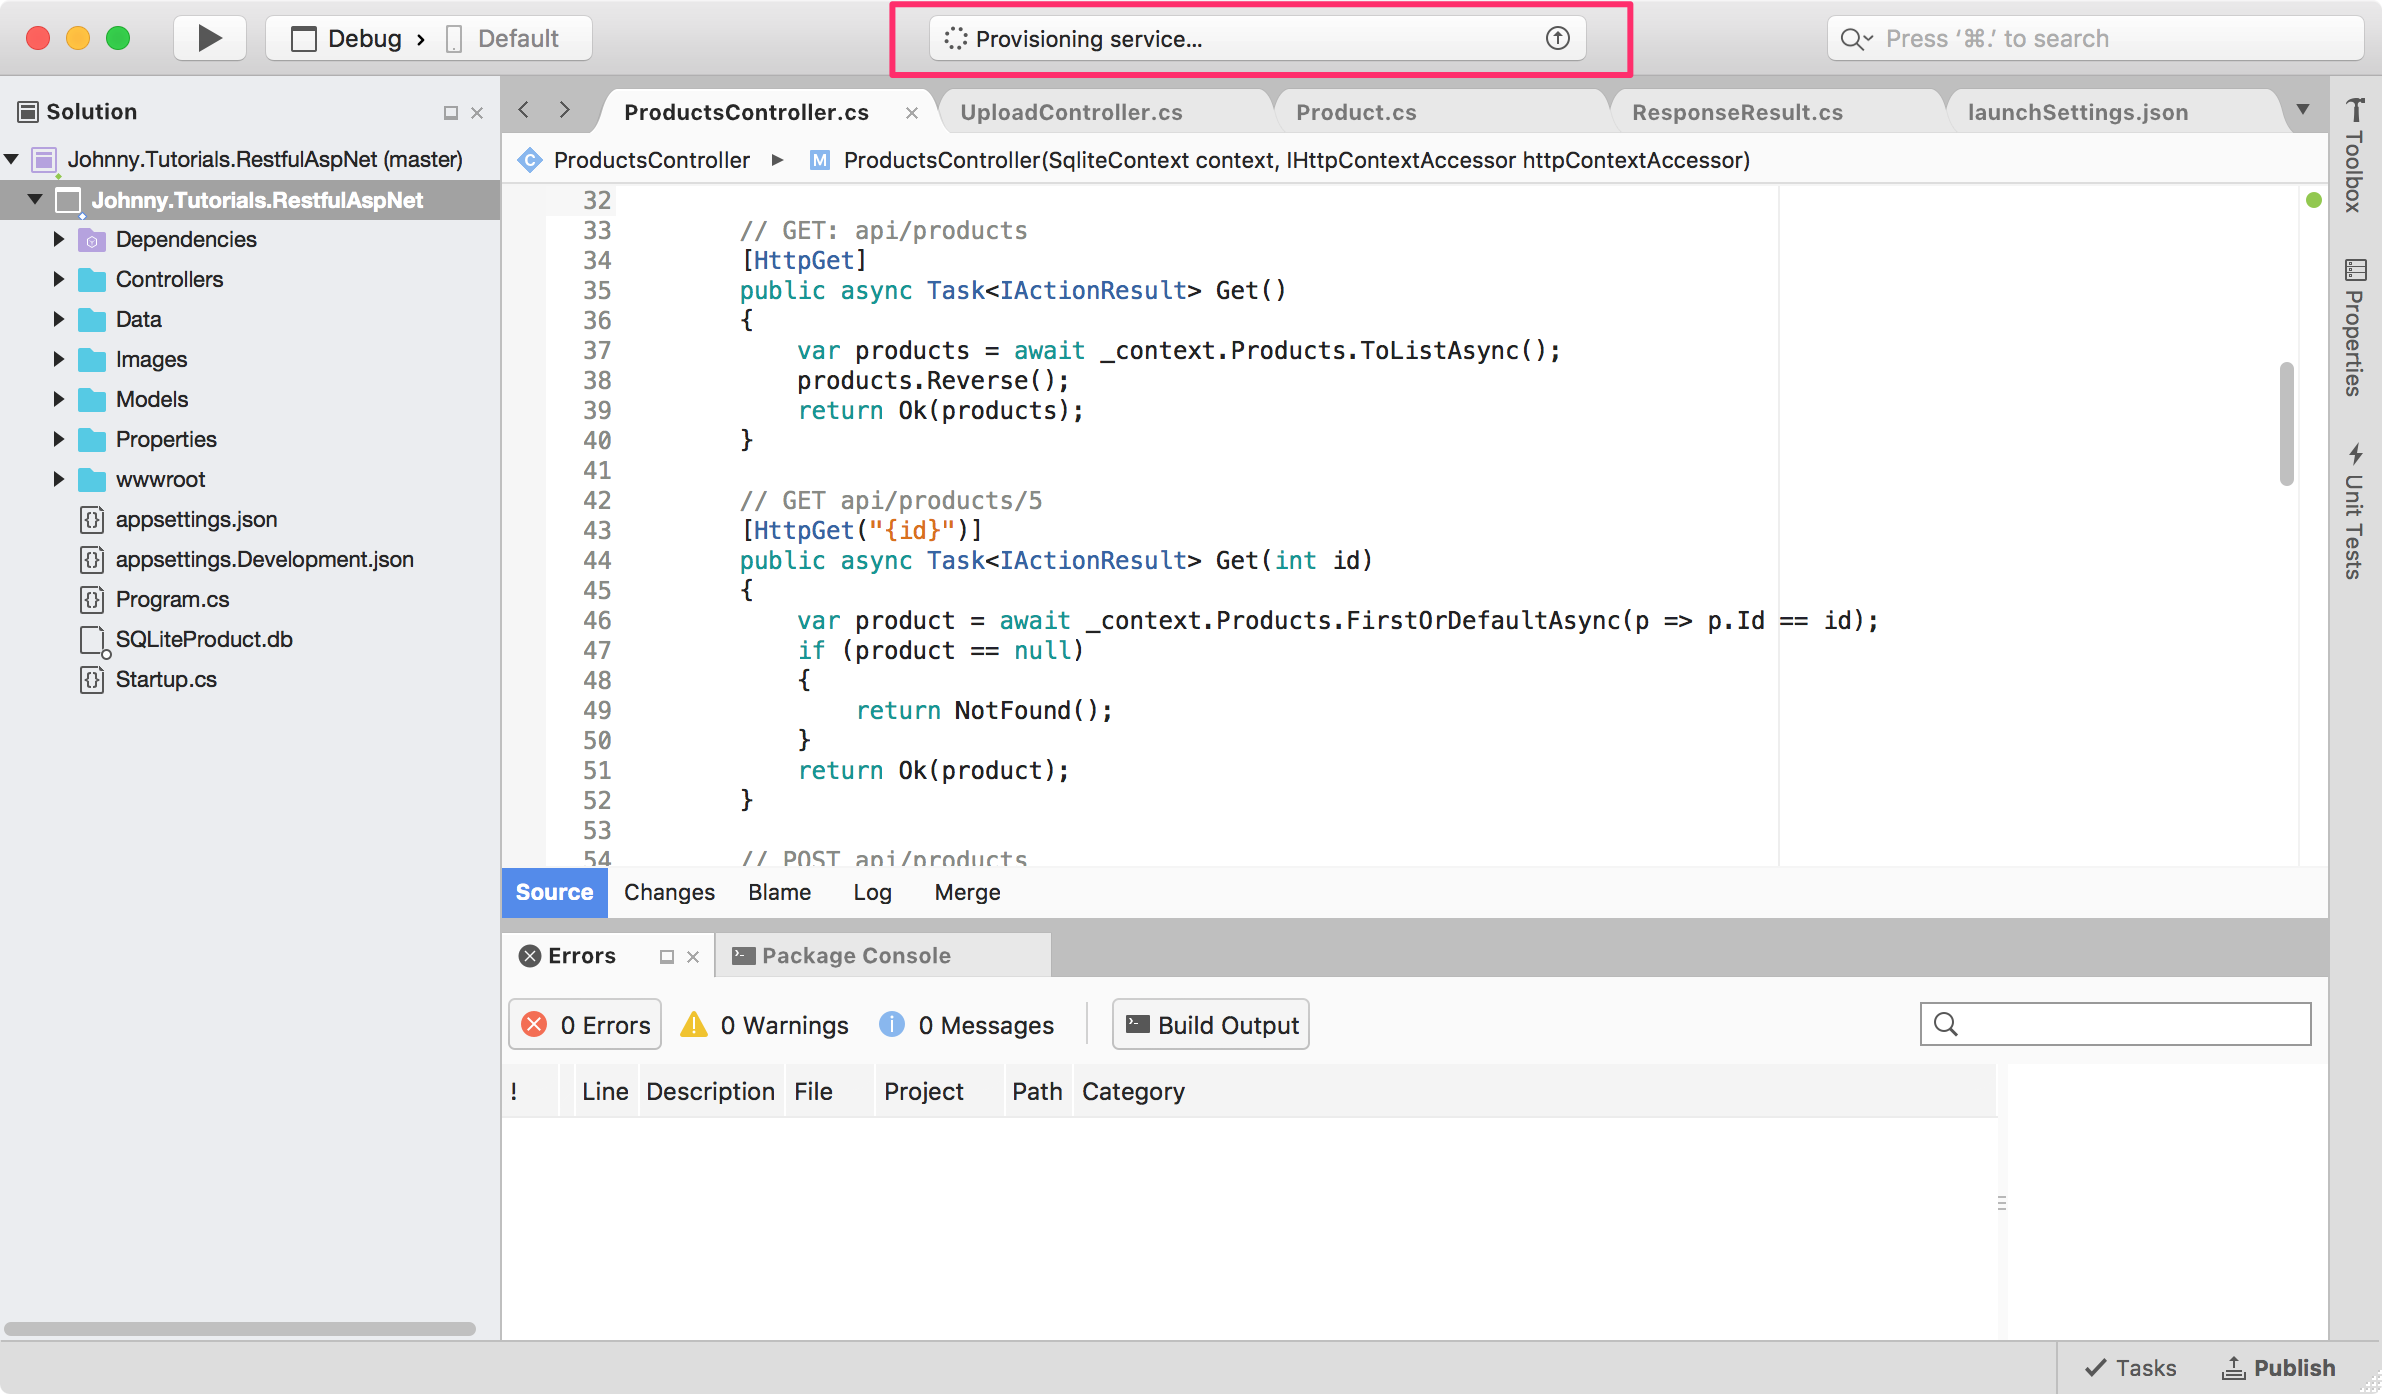Expand the Dependencies folder
Screen dimensions: 2382x1394
click(58, 239)
